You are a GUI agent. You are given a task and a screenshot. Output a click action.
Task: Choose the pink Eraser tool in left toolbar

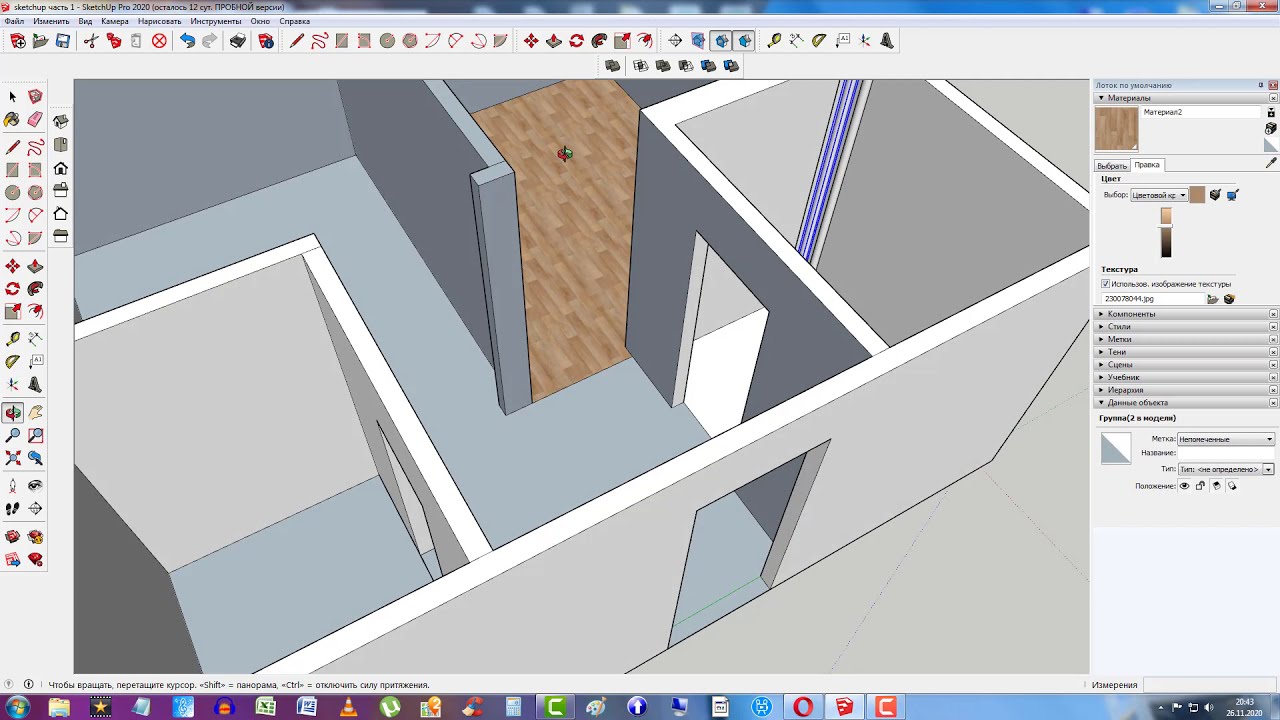[35, 120]
